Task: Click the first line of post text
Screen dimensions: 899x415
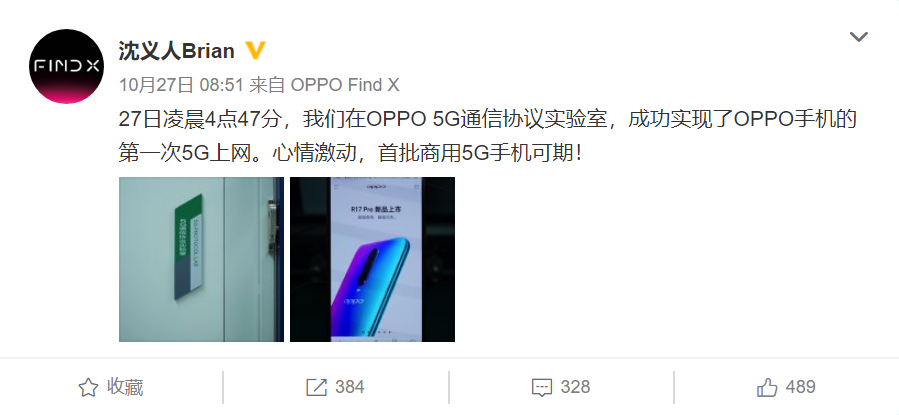Action: 487,120
